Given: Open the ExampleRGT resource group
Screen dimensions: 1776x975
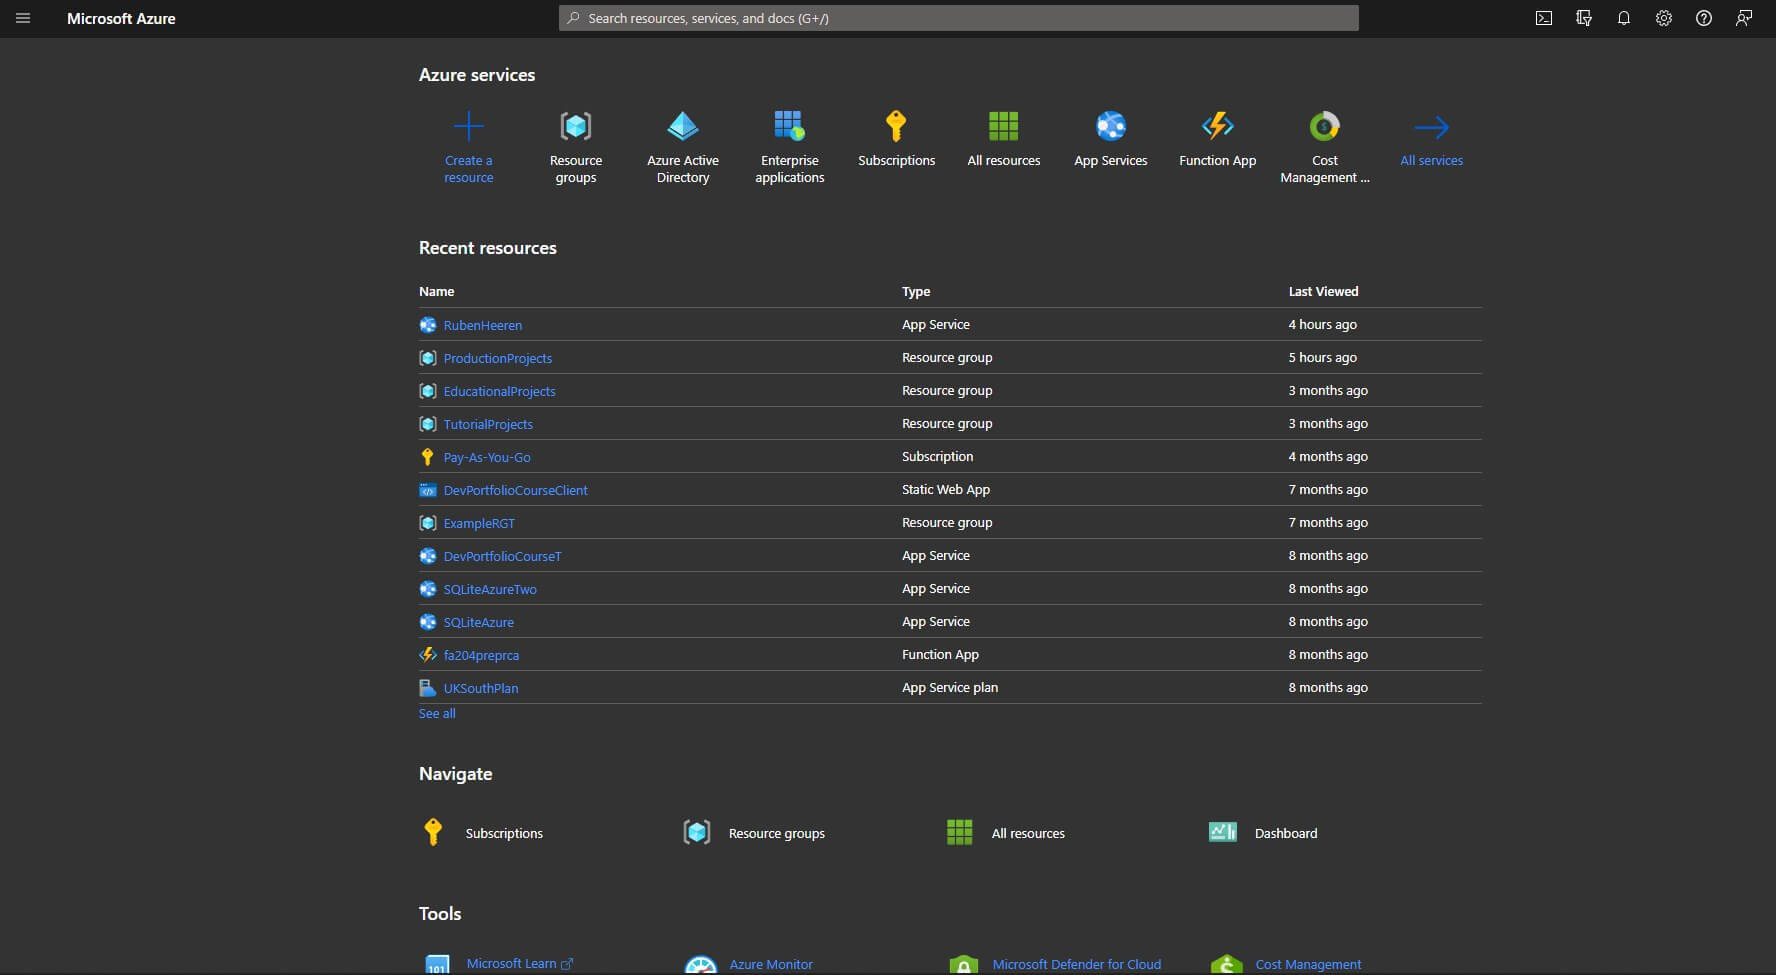Looking at the screenshot, I should point(479,523).
